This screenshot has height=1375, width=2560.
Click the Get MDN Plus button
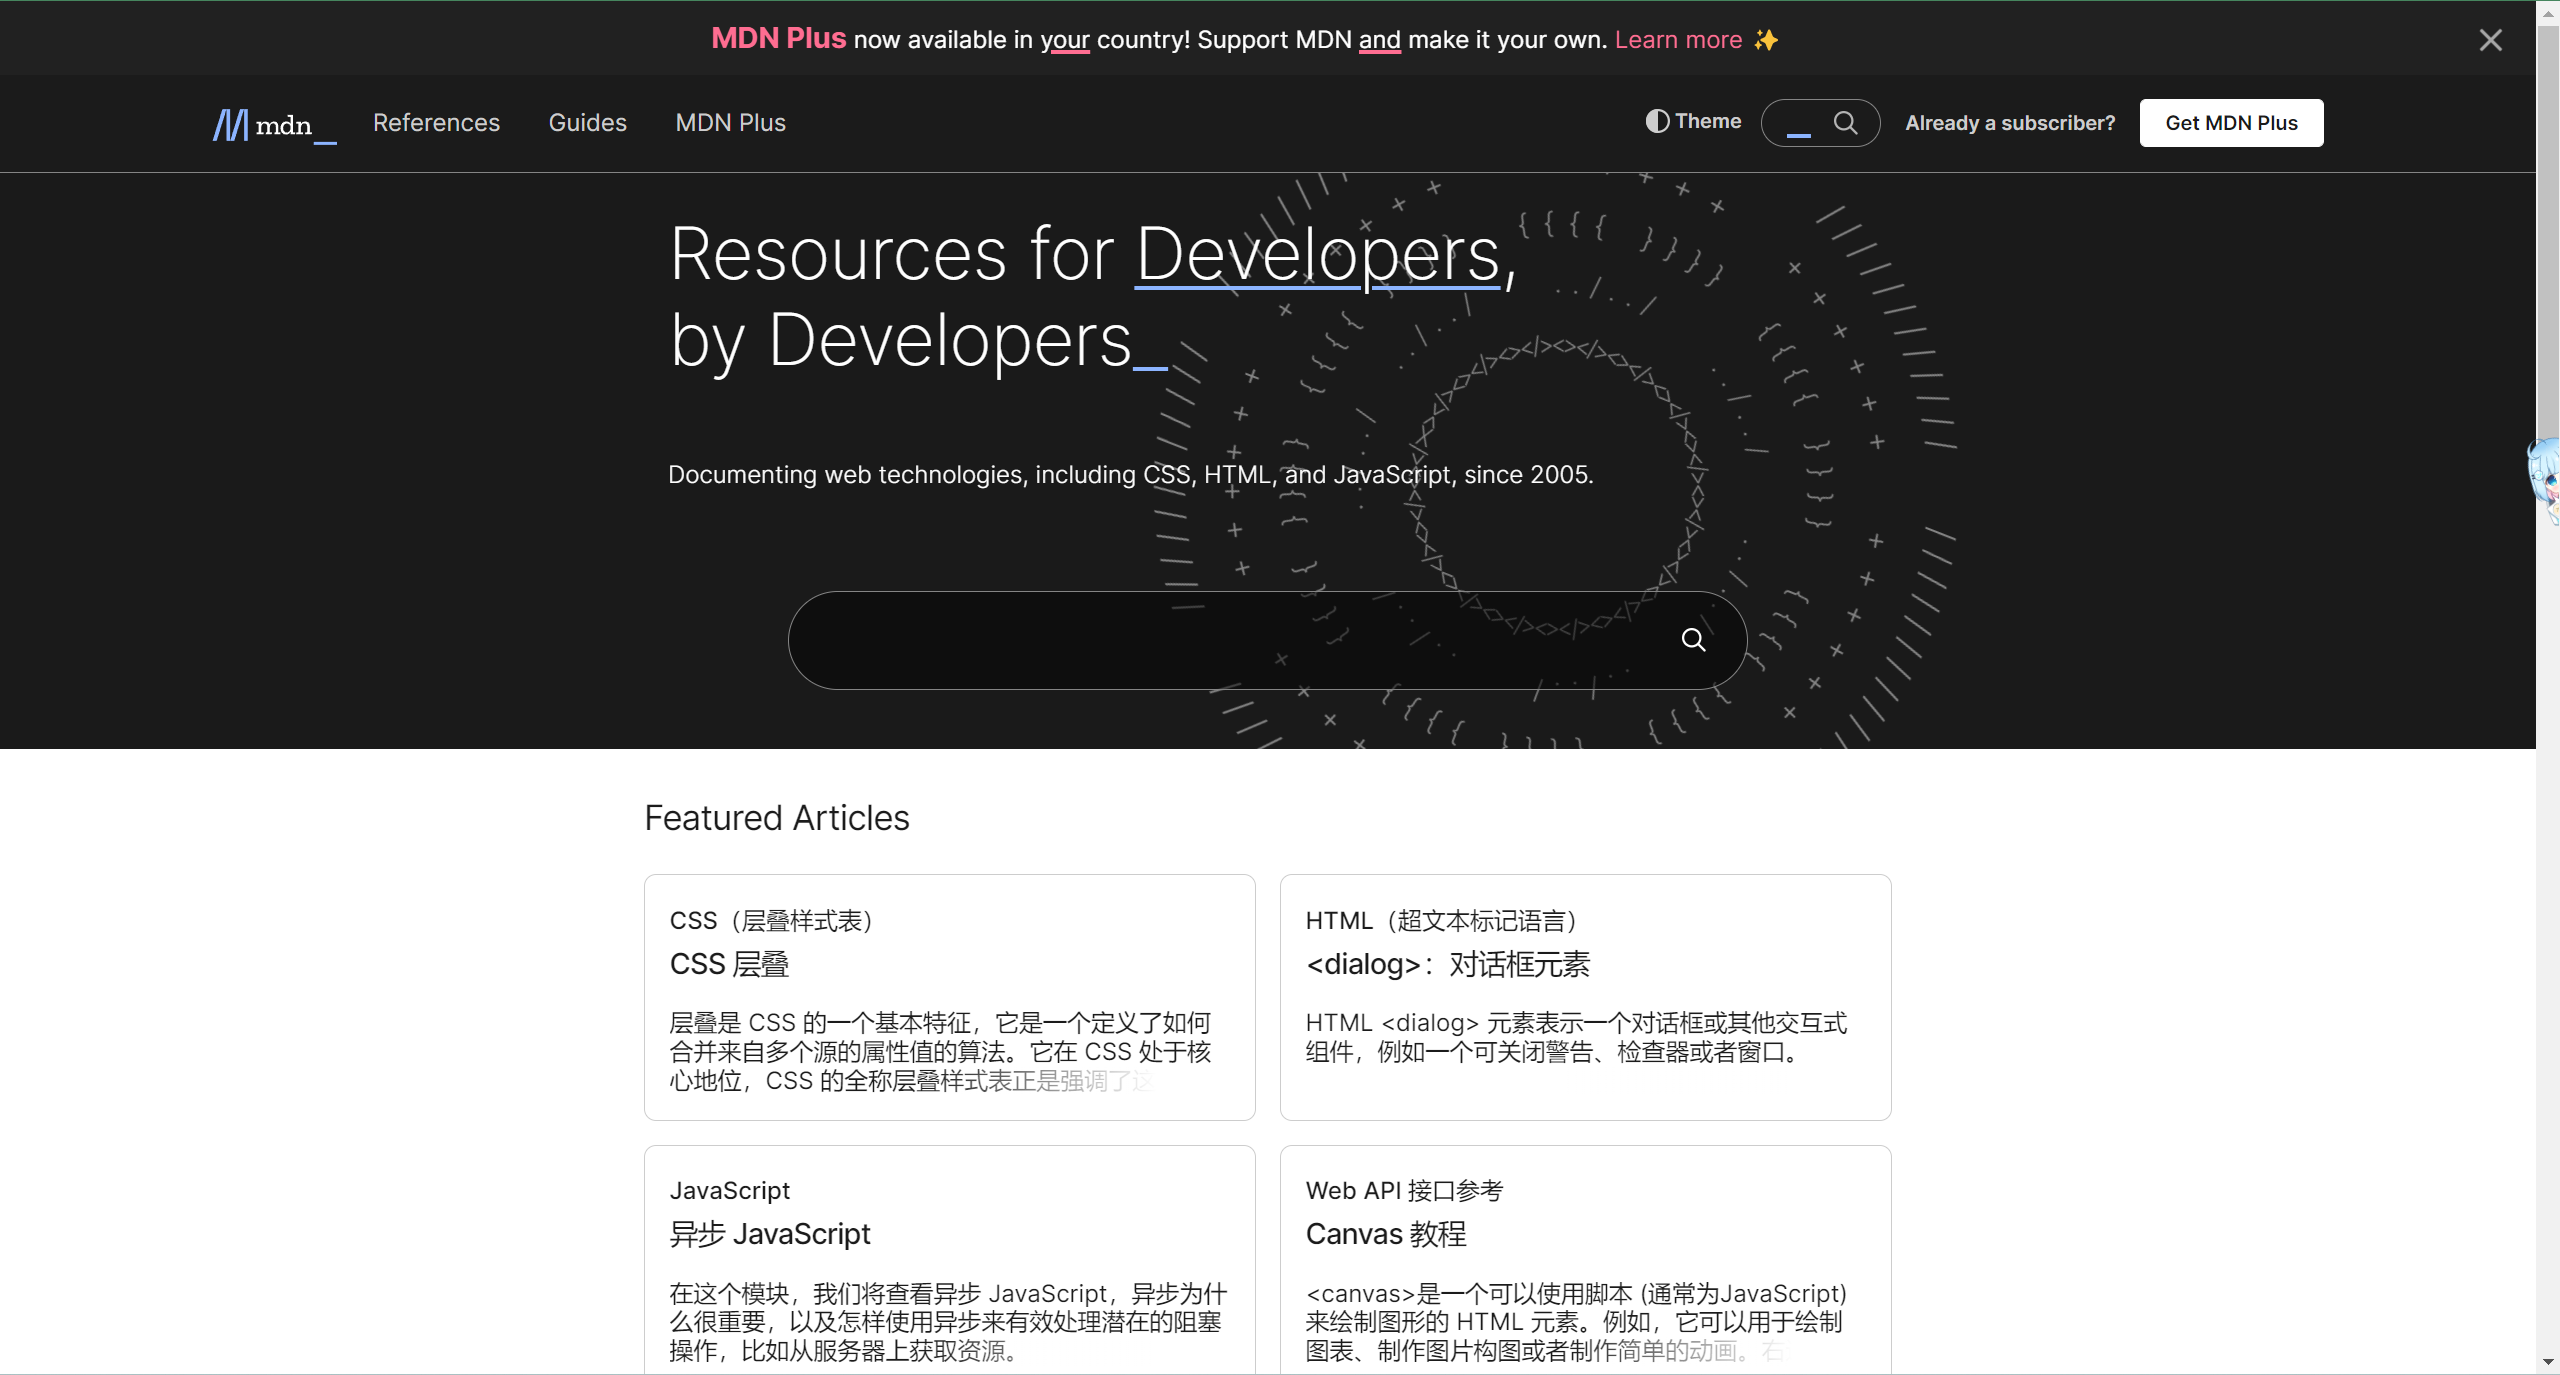(x=2231, y=123)
